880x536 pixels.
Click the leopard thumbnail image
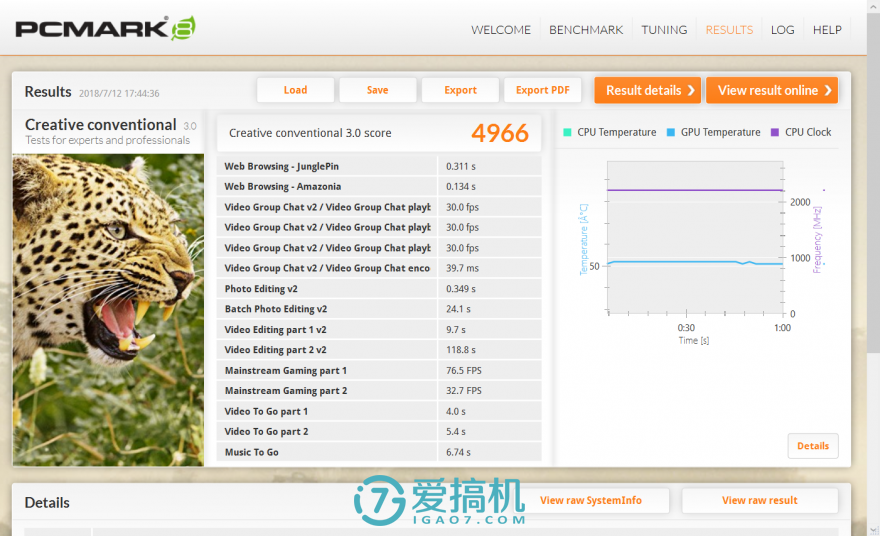(x=108, y=310)
